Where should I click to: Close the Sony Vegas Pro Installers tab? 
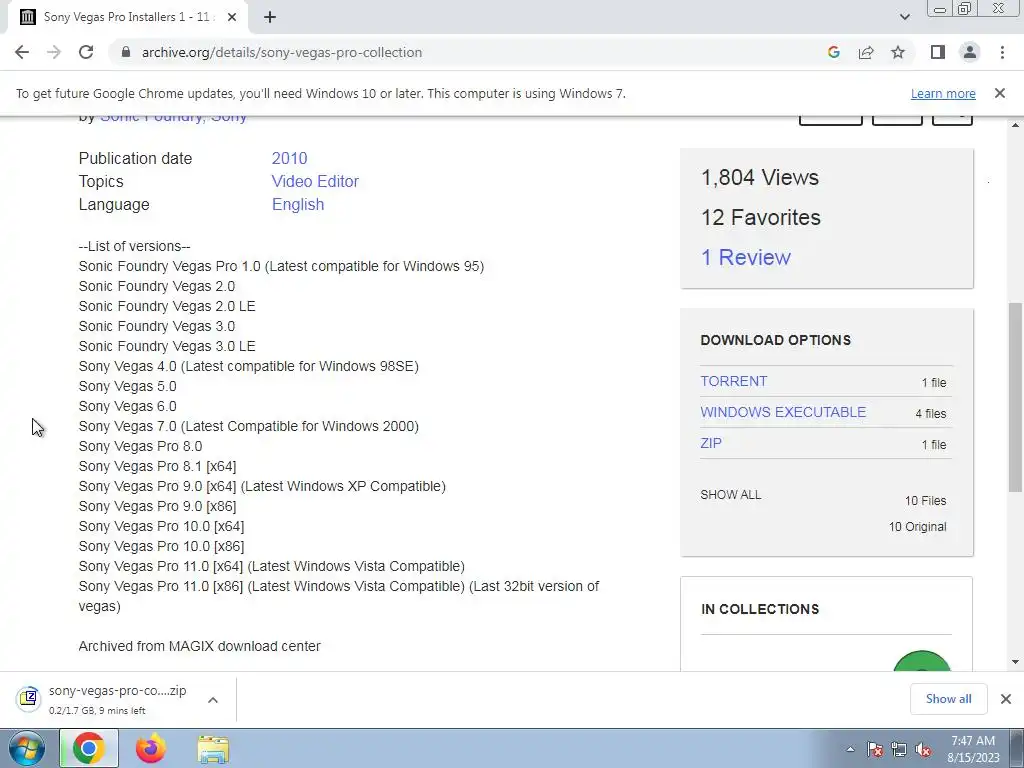pyautogui.click(x=232, y=17)
